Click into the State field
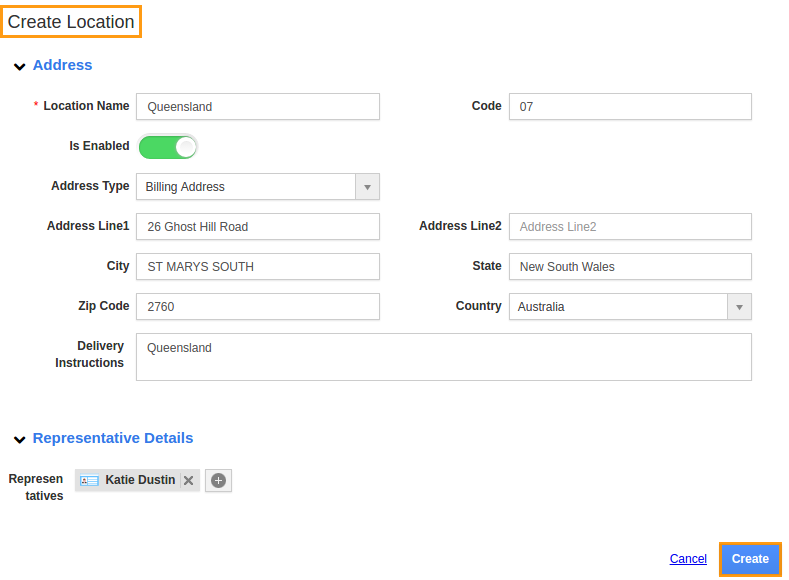This screenshot has height=580, width=789. (630, 267)
